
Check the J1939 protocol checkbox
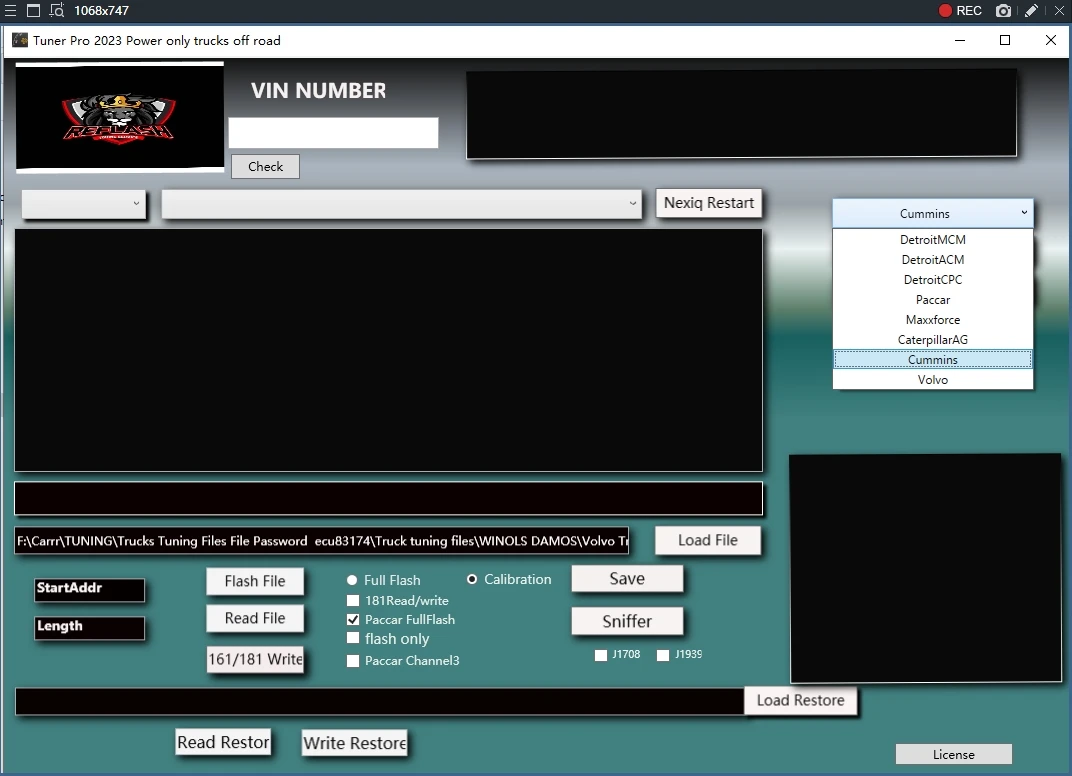[x=662, y=655]
